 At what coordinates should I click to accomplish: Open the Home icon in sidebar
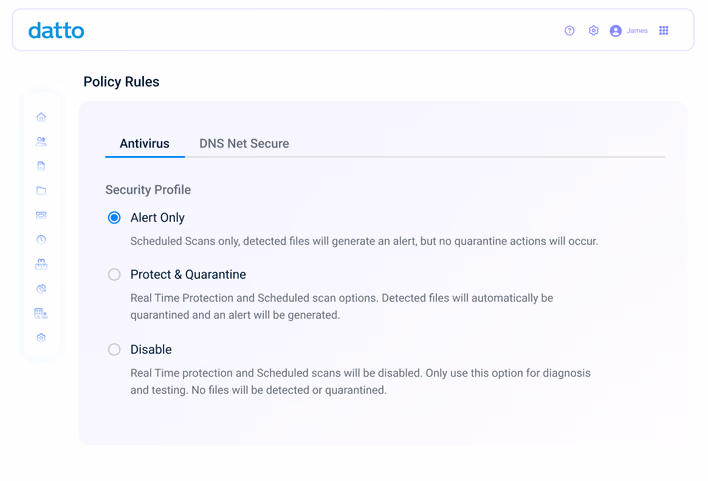coord(41,117)
